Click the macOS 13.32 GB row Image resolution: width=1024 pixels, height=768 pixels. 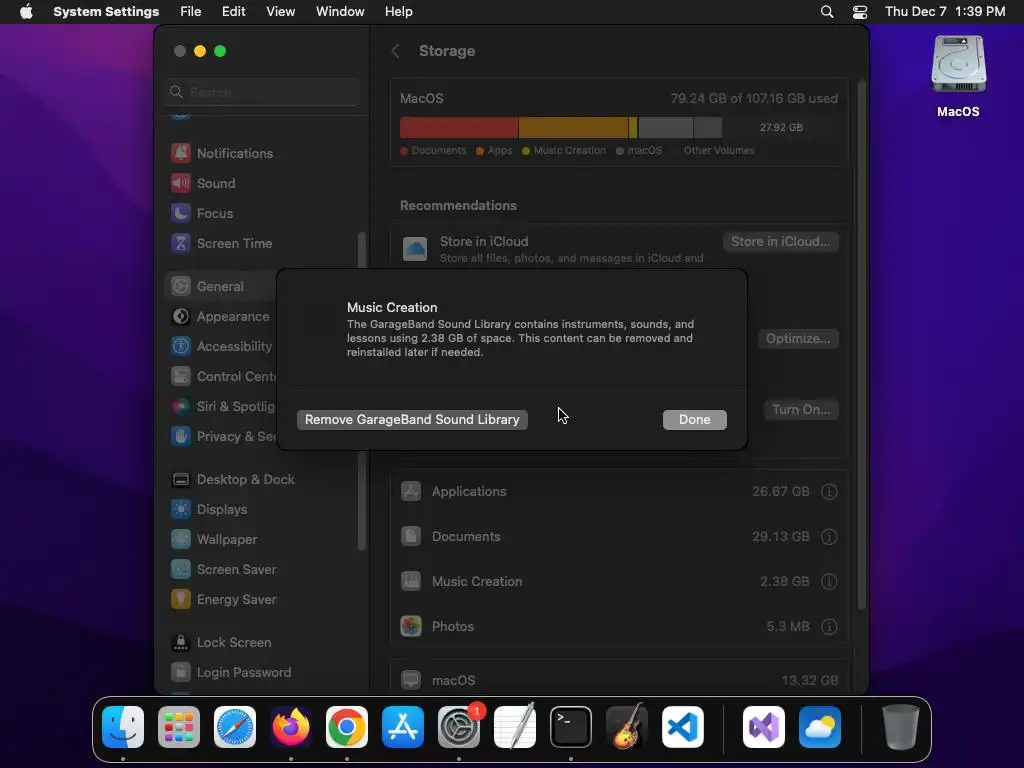click(x=619, y=680)
